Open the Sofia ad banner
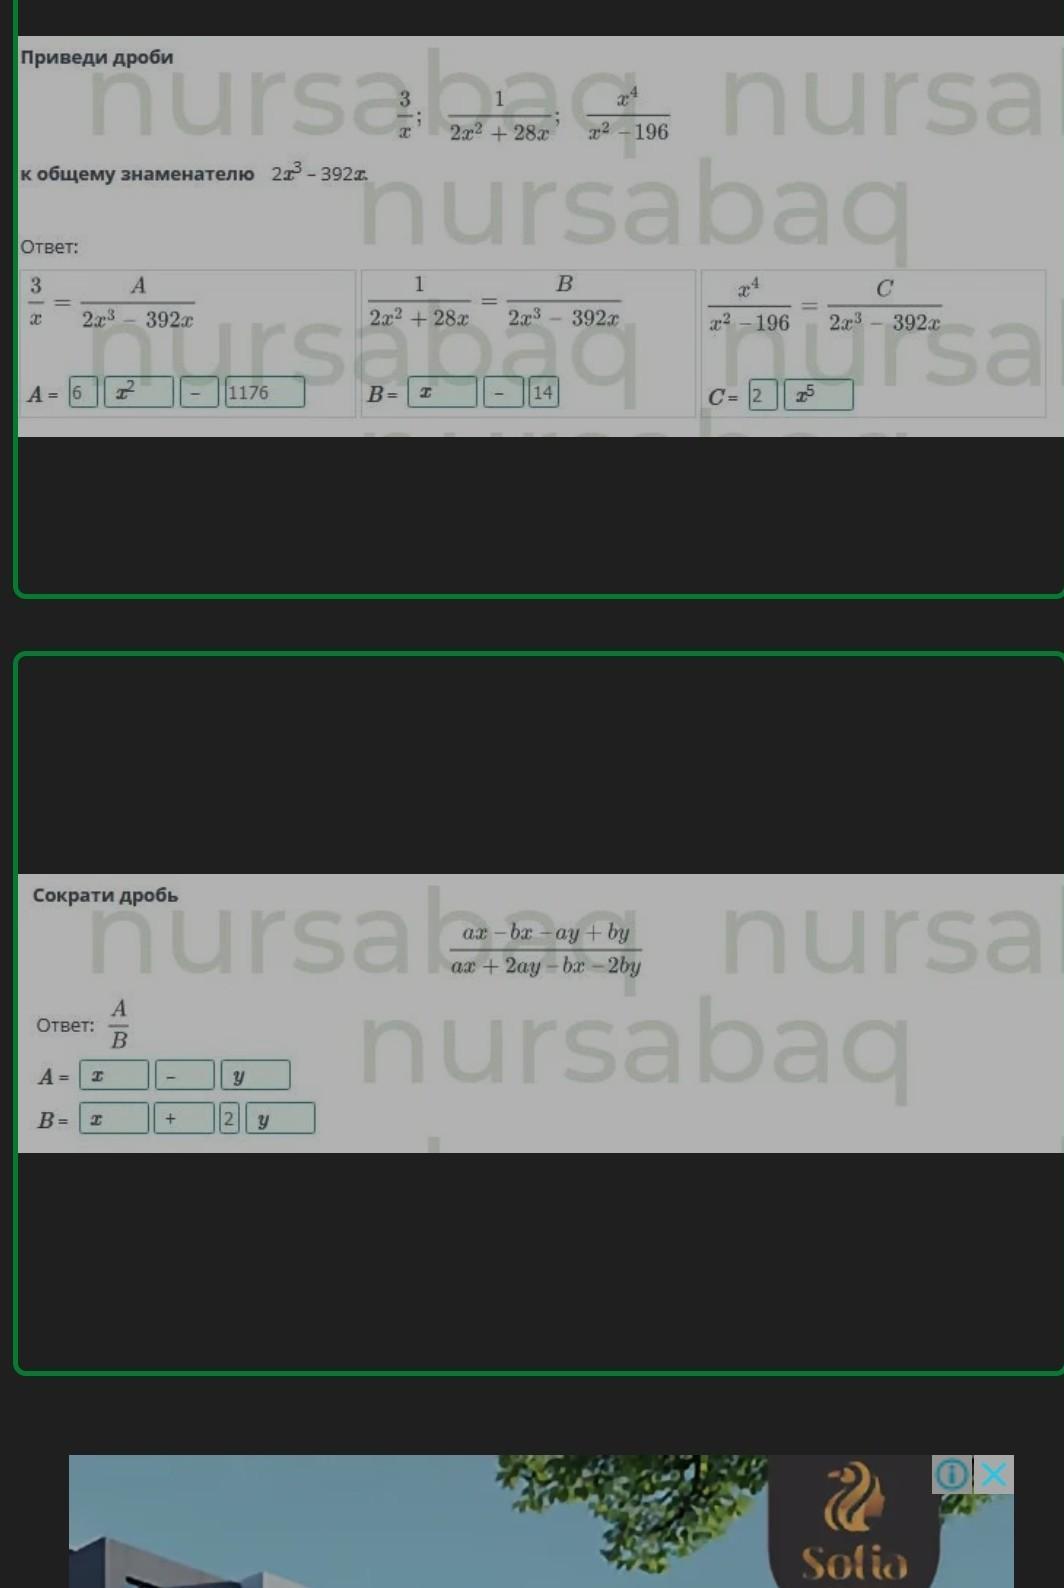Image resolution: width=1064 pixels, height=1588 pixels. [541, 1521]
